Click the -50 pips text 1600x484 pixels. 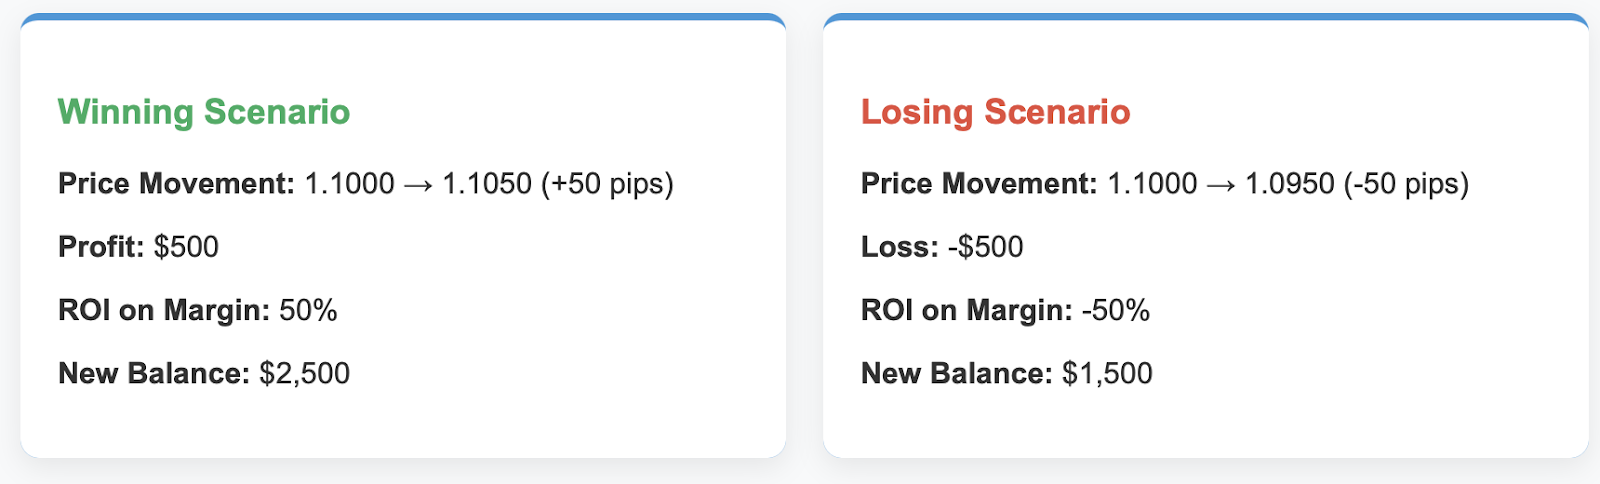[x=1406, y=184]
